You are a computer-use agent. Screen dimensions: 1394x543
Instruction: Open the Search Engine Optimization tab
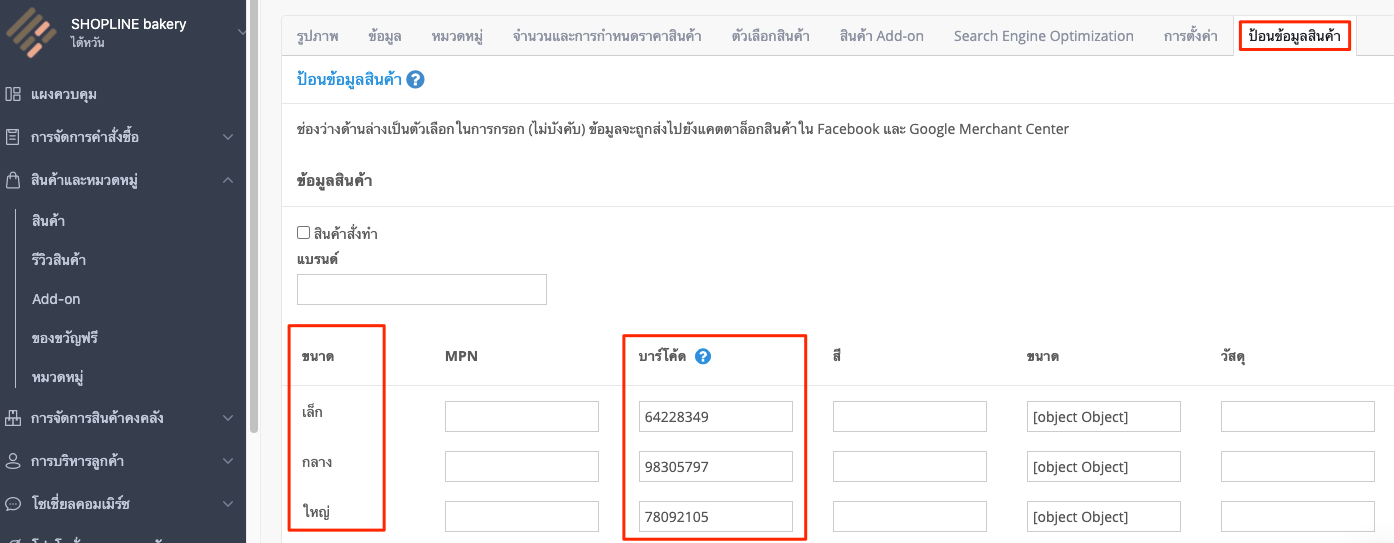[1043, 36]
